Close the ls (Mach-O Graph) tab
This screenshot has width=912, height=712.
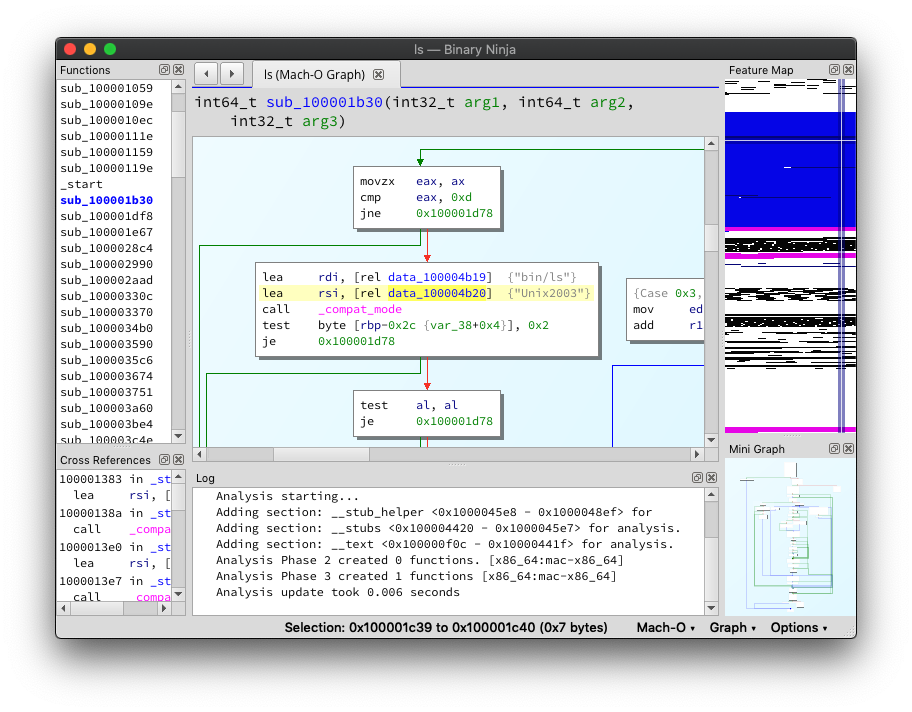click(x=378, y=75)
